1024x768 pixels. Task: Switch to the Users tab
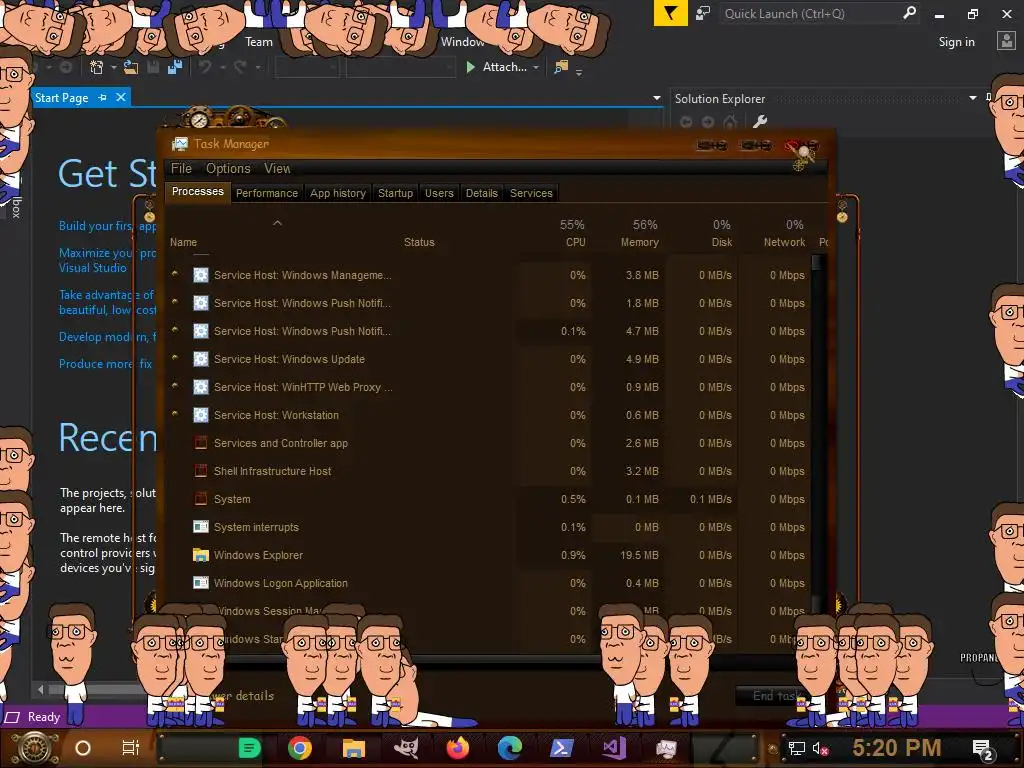[x=439, y=193]
